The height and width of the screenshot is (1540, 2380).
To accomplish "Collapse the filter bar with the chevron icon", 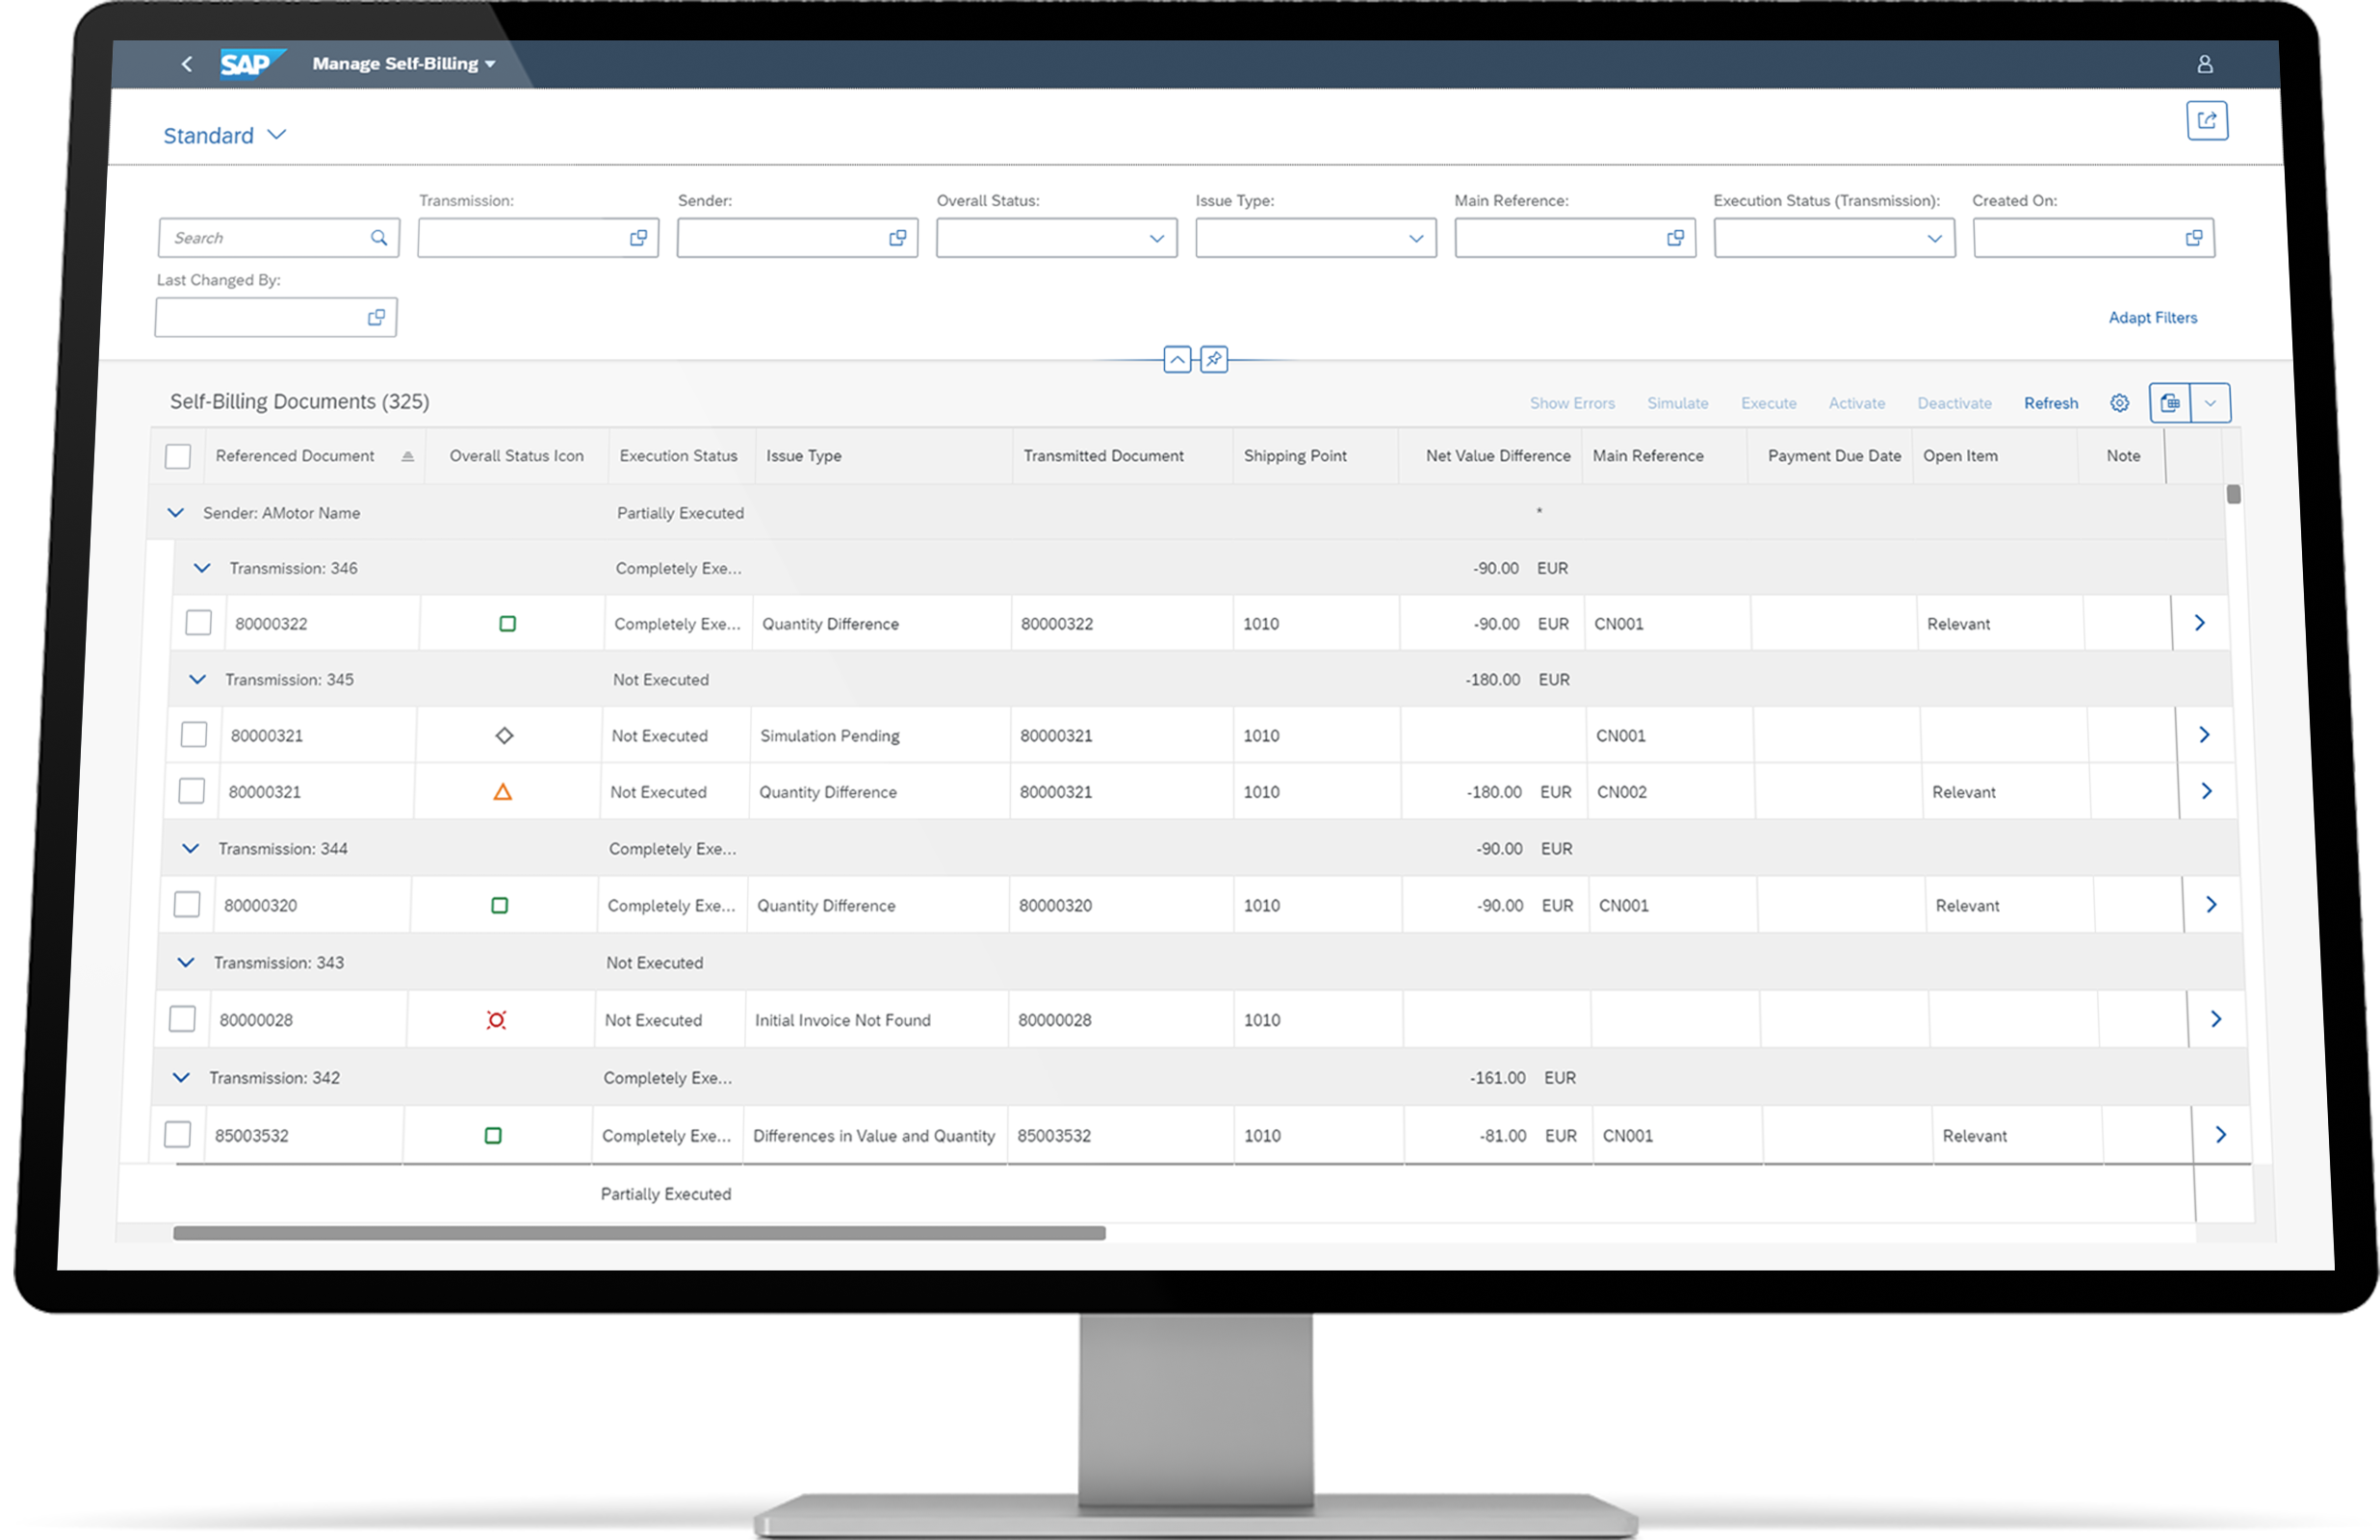I will [x=1178, y=359].
